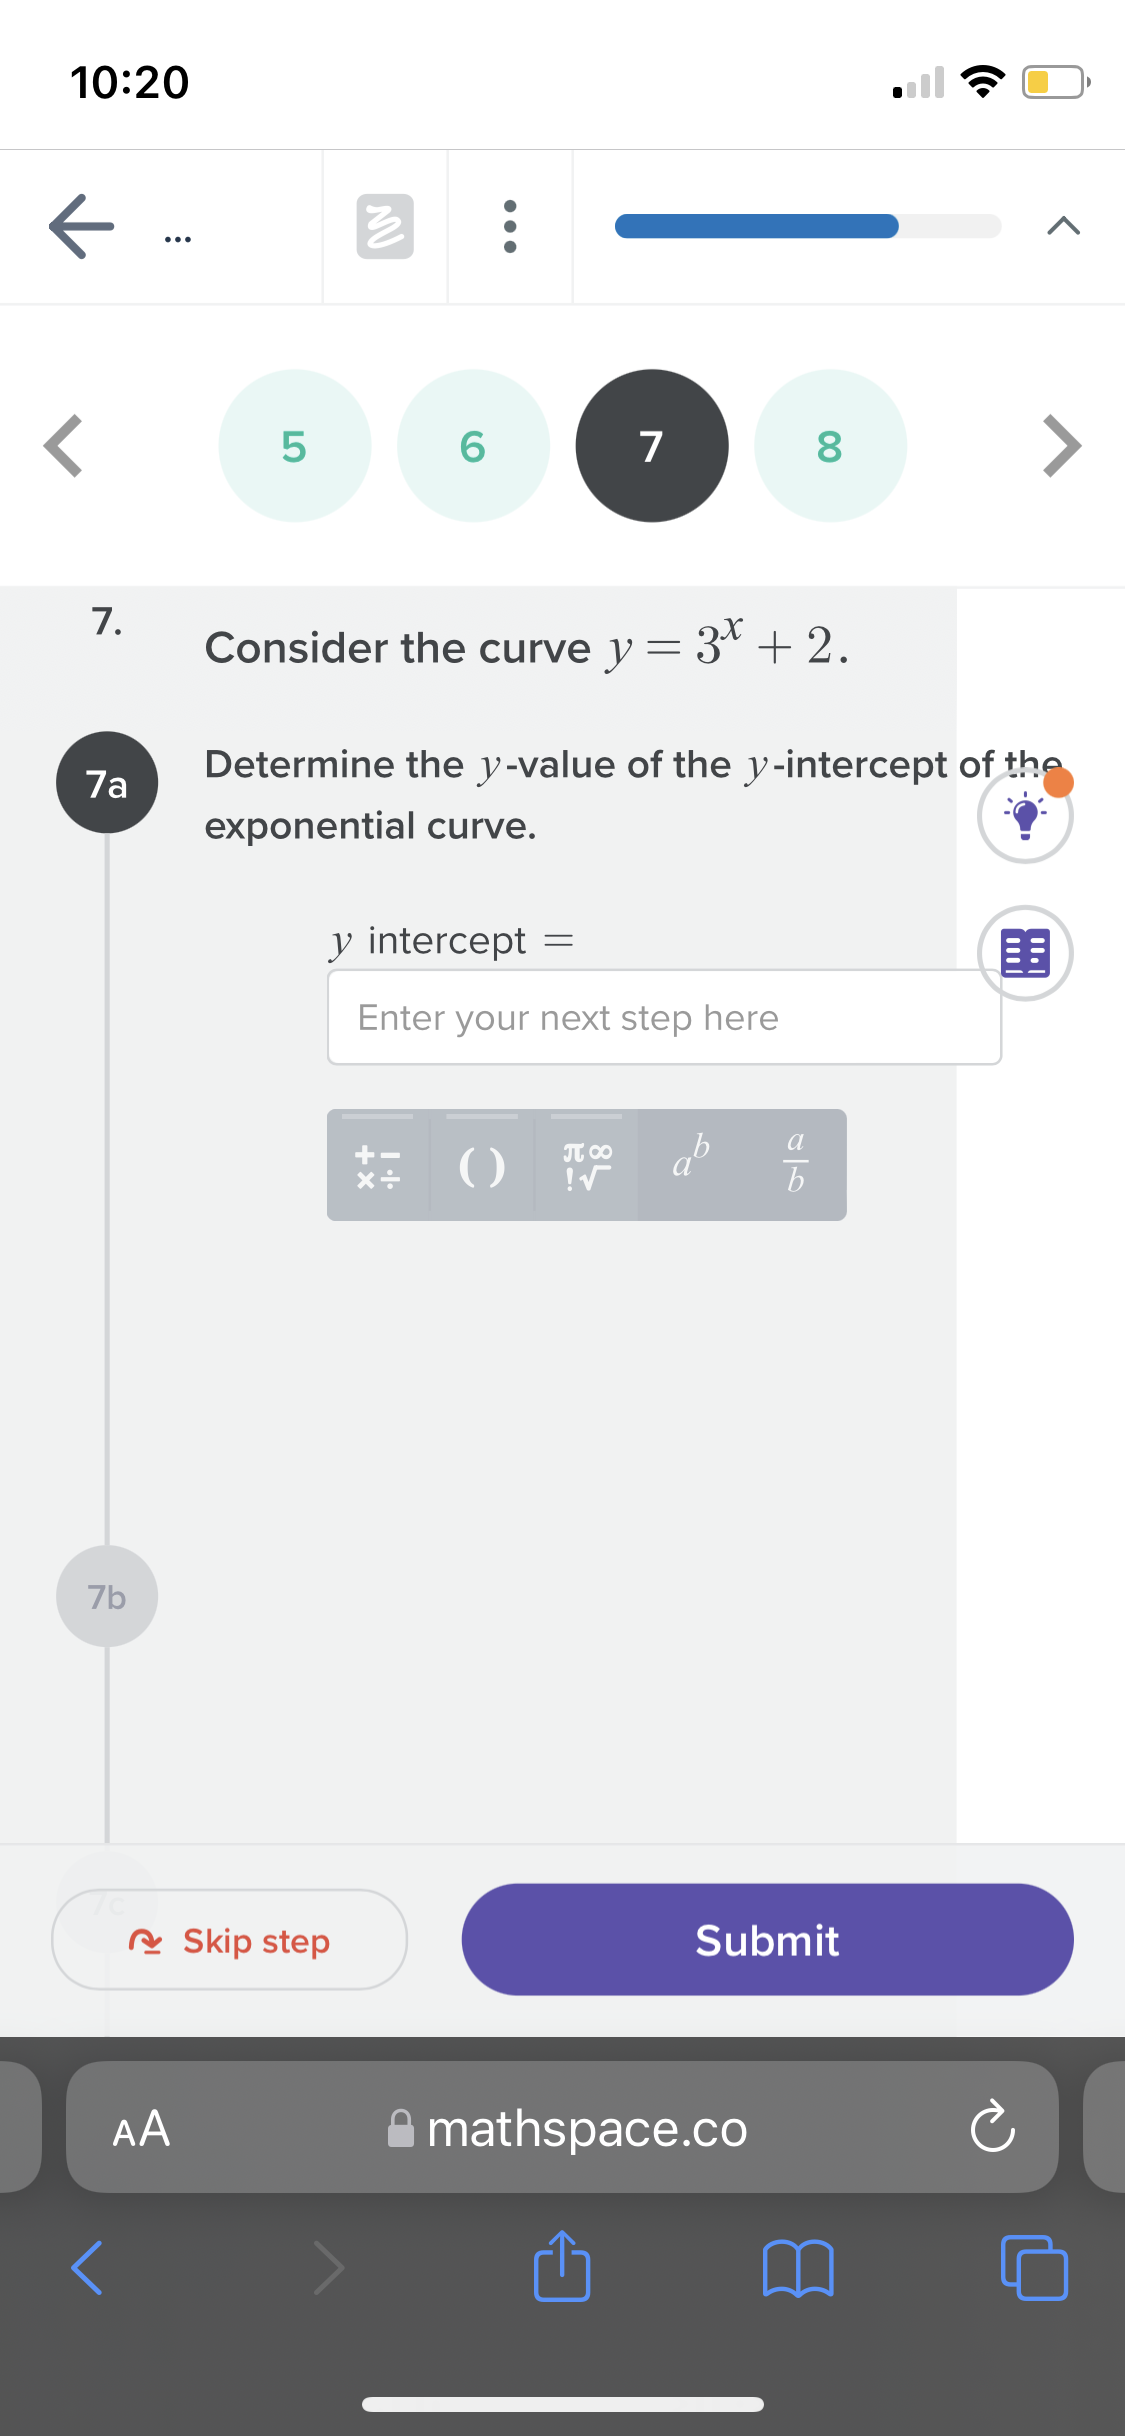This screenshot has width=1125, height=2436.
Task: Open the reference book icon
Action: 1024,953
